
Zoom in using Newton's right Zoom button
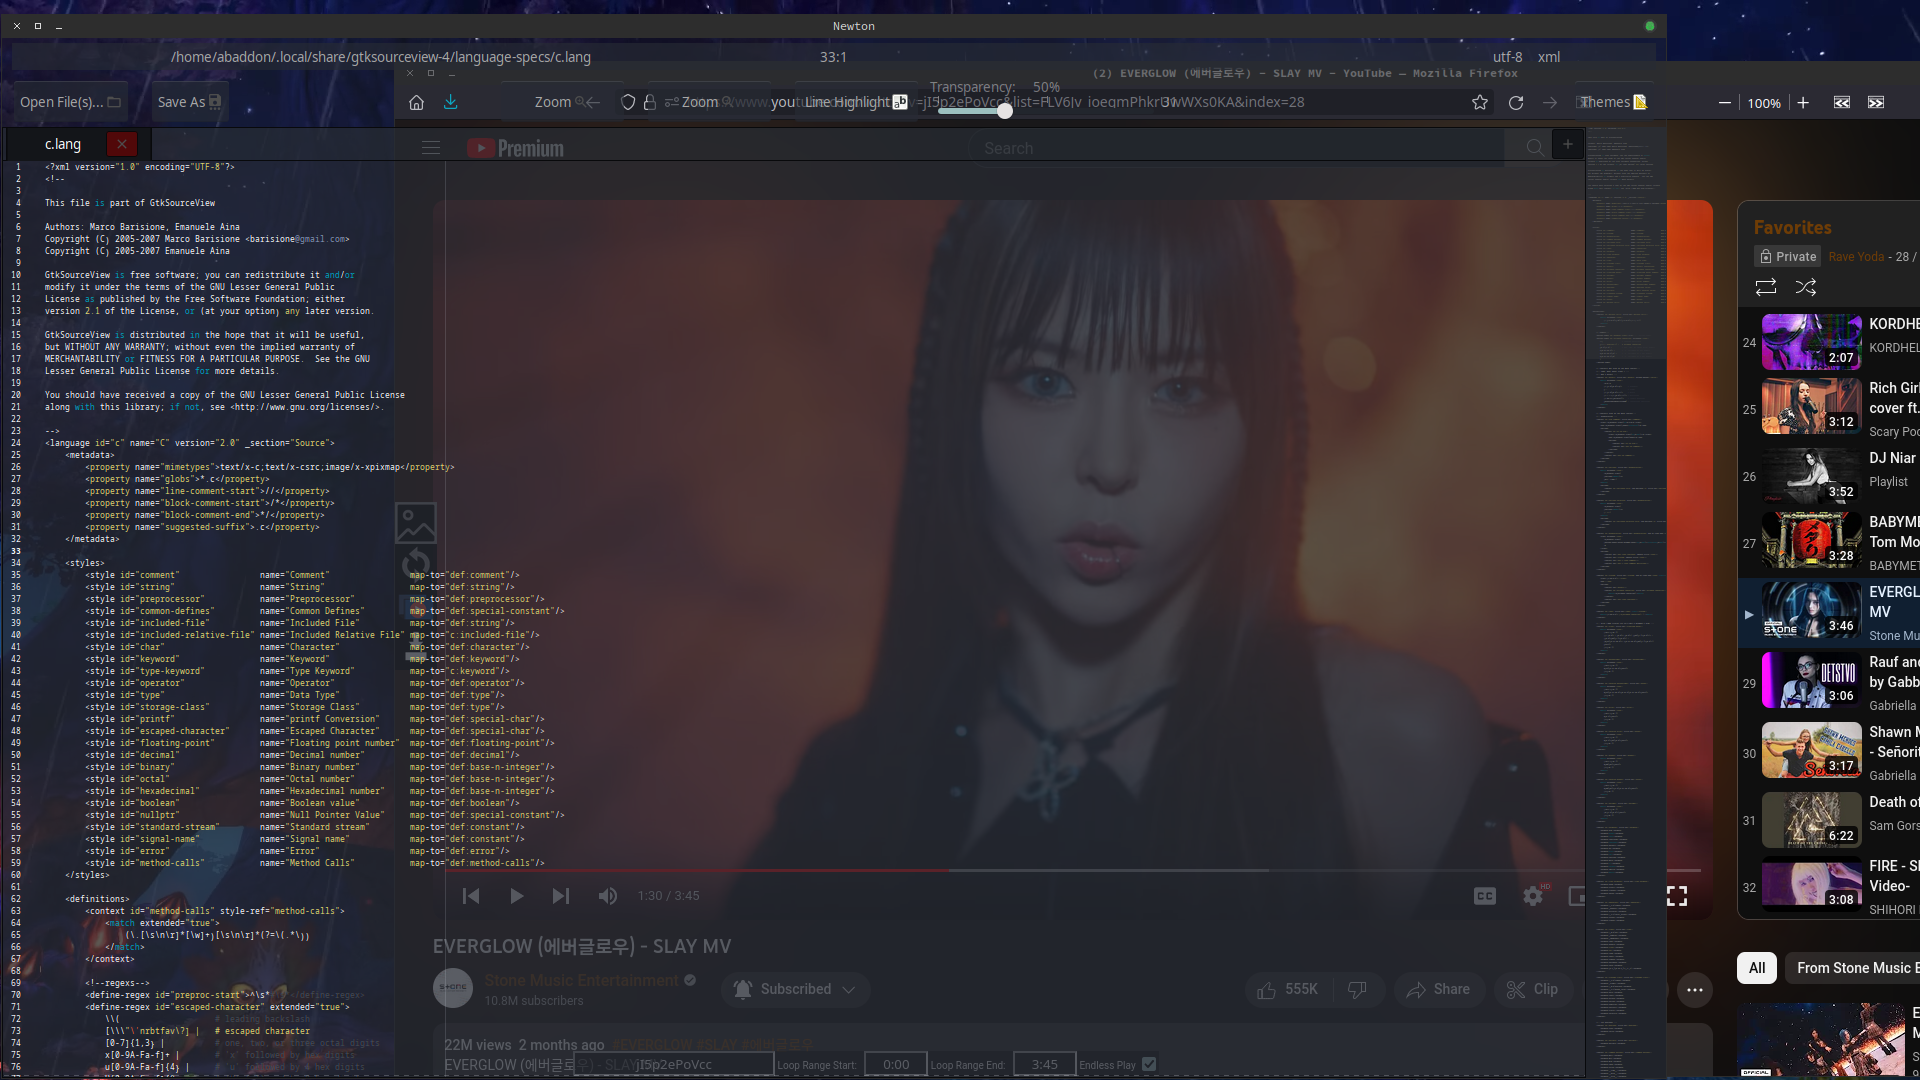(x=708, y=102)
